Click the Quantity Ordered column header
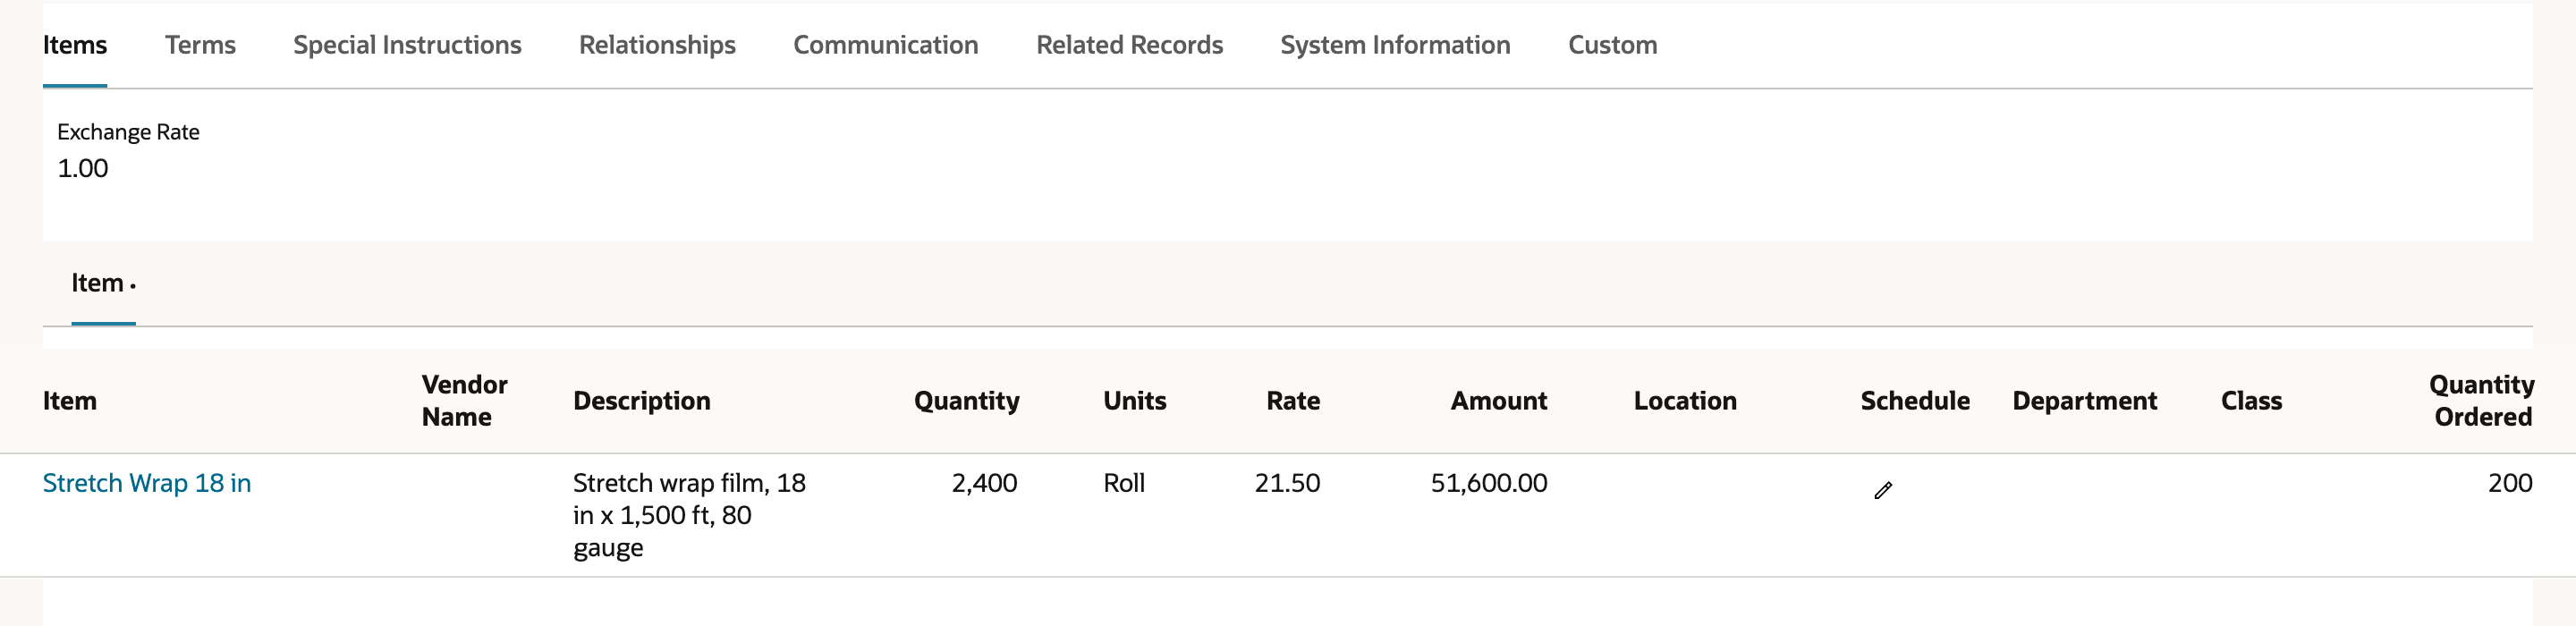The height and width of the screenshot is (626, 2576). pos(2481,401)
